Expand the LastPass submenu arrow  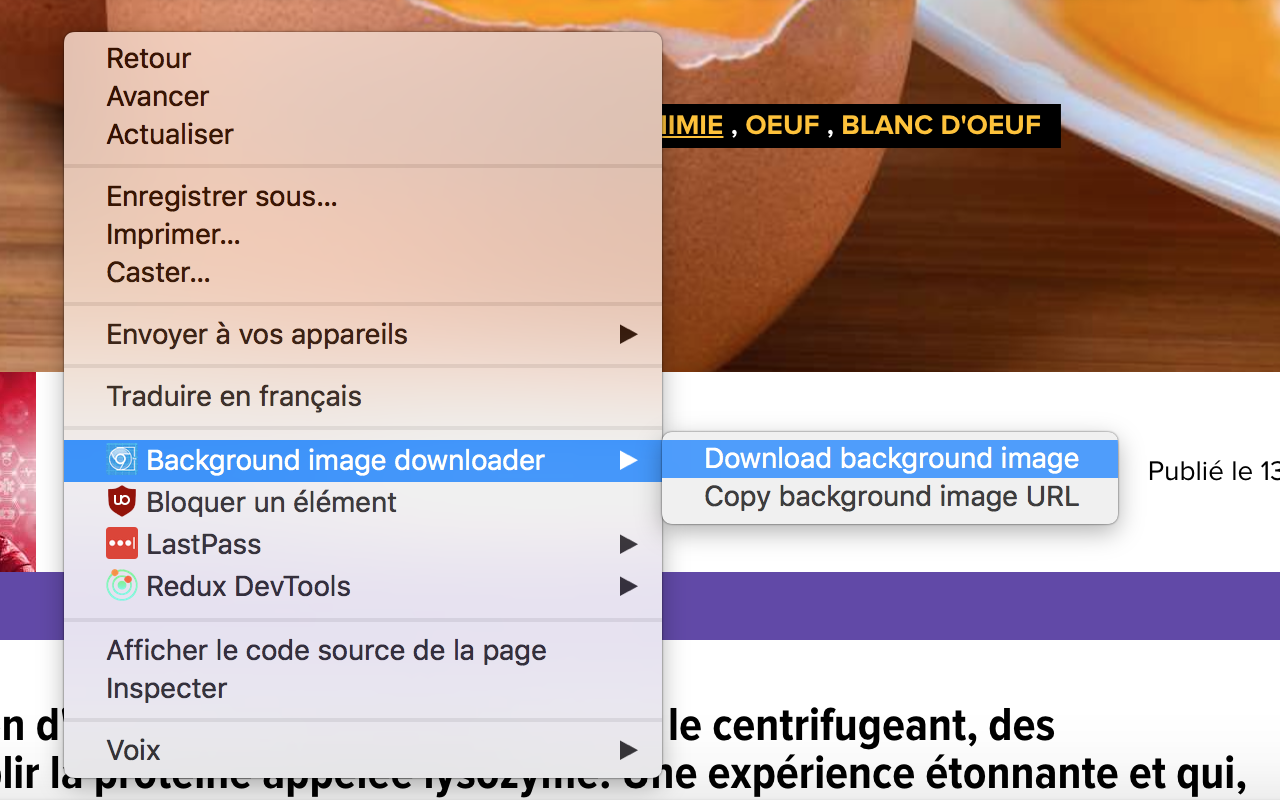tap(629, 544)
